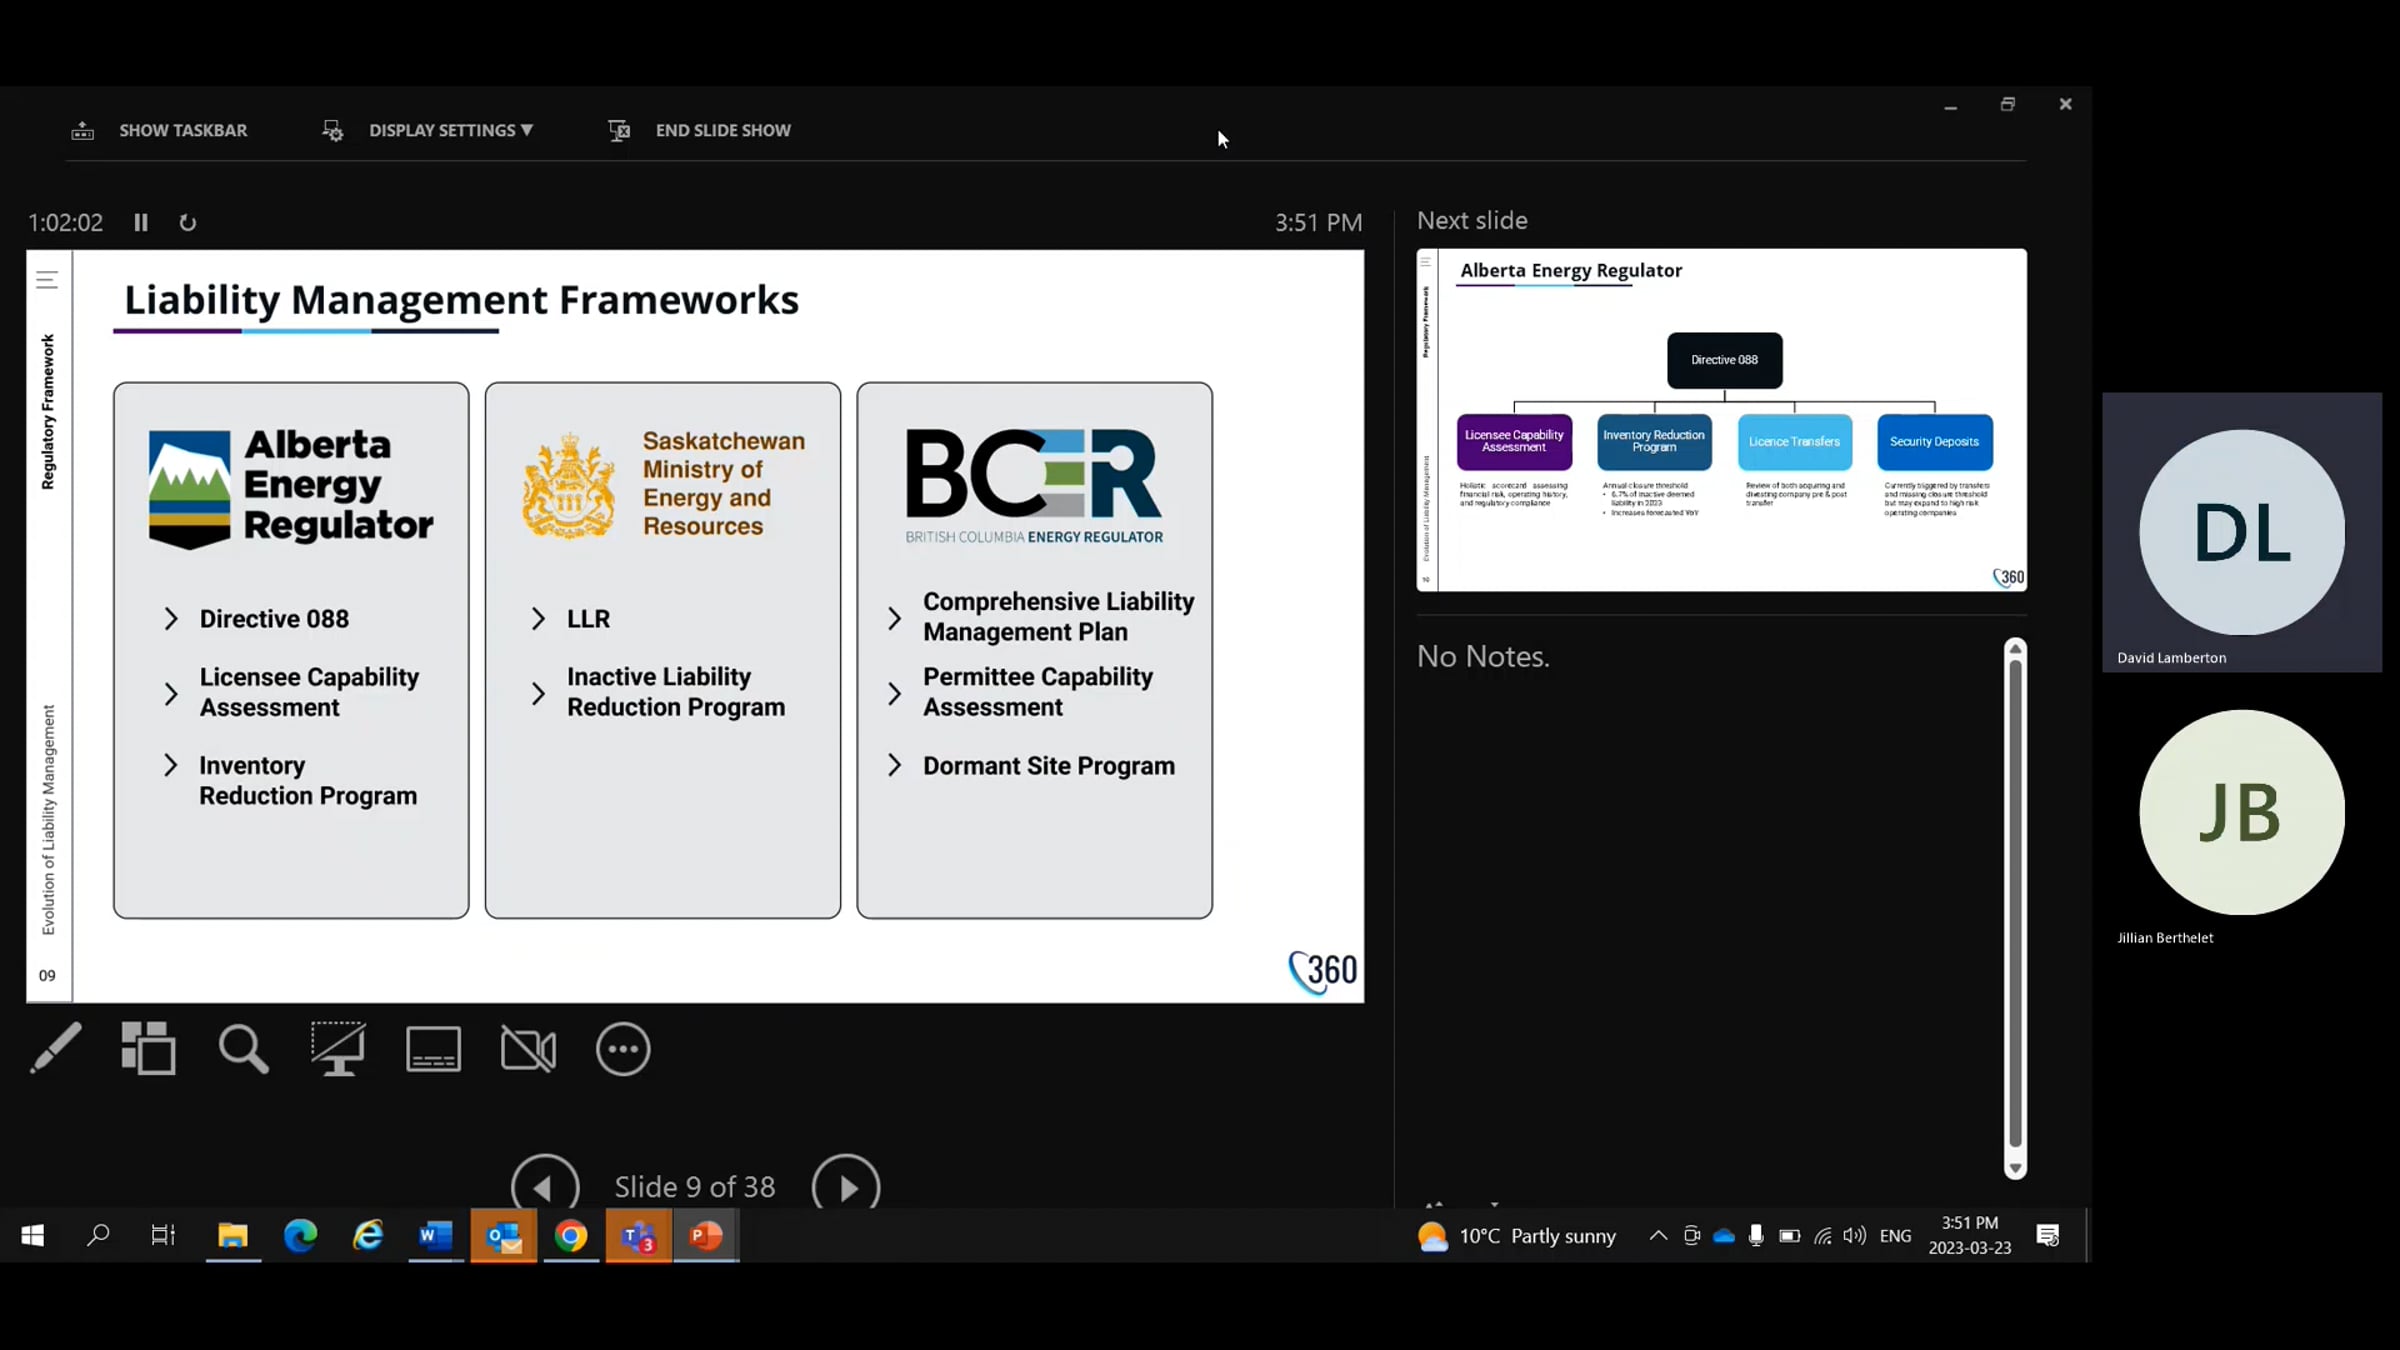Advance to the next slide arrow
Viewport: 2400px width, 1350px height.
tap(846, 1186)
